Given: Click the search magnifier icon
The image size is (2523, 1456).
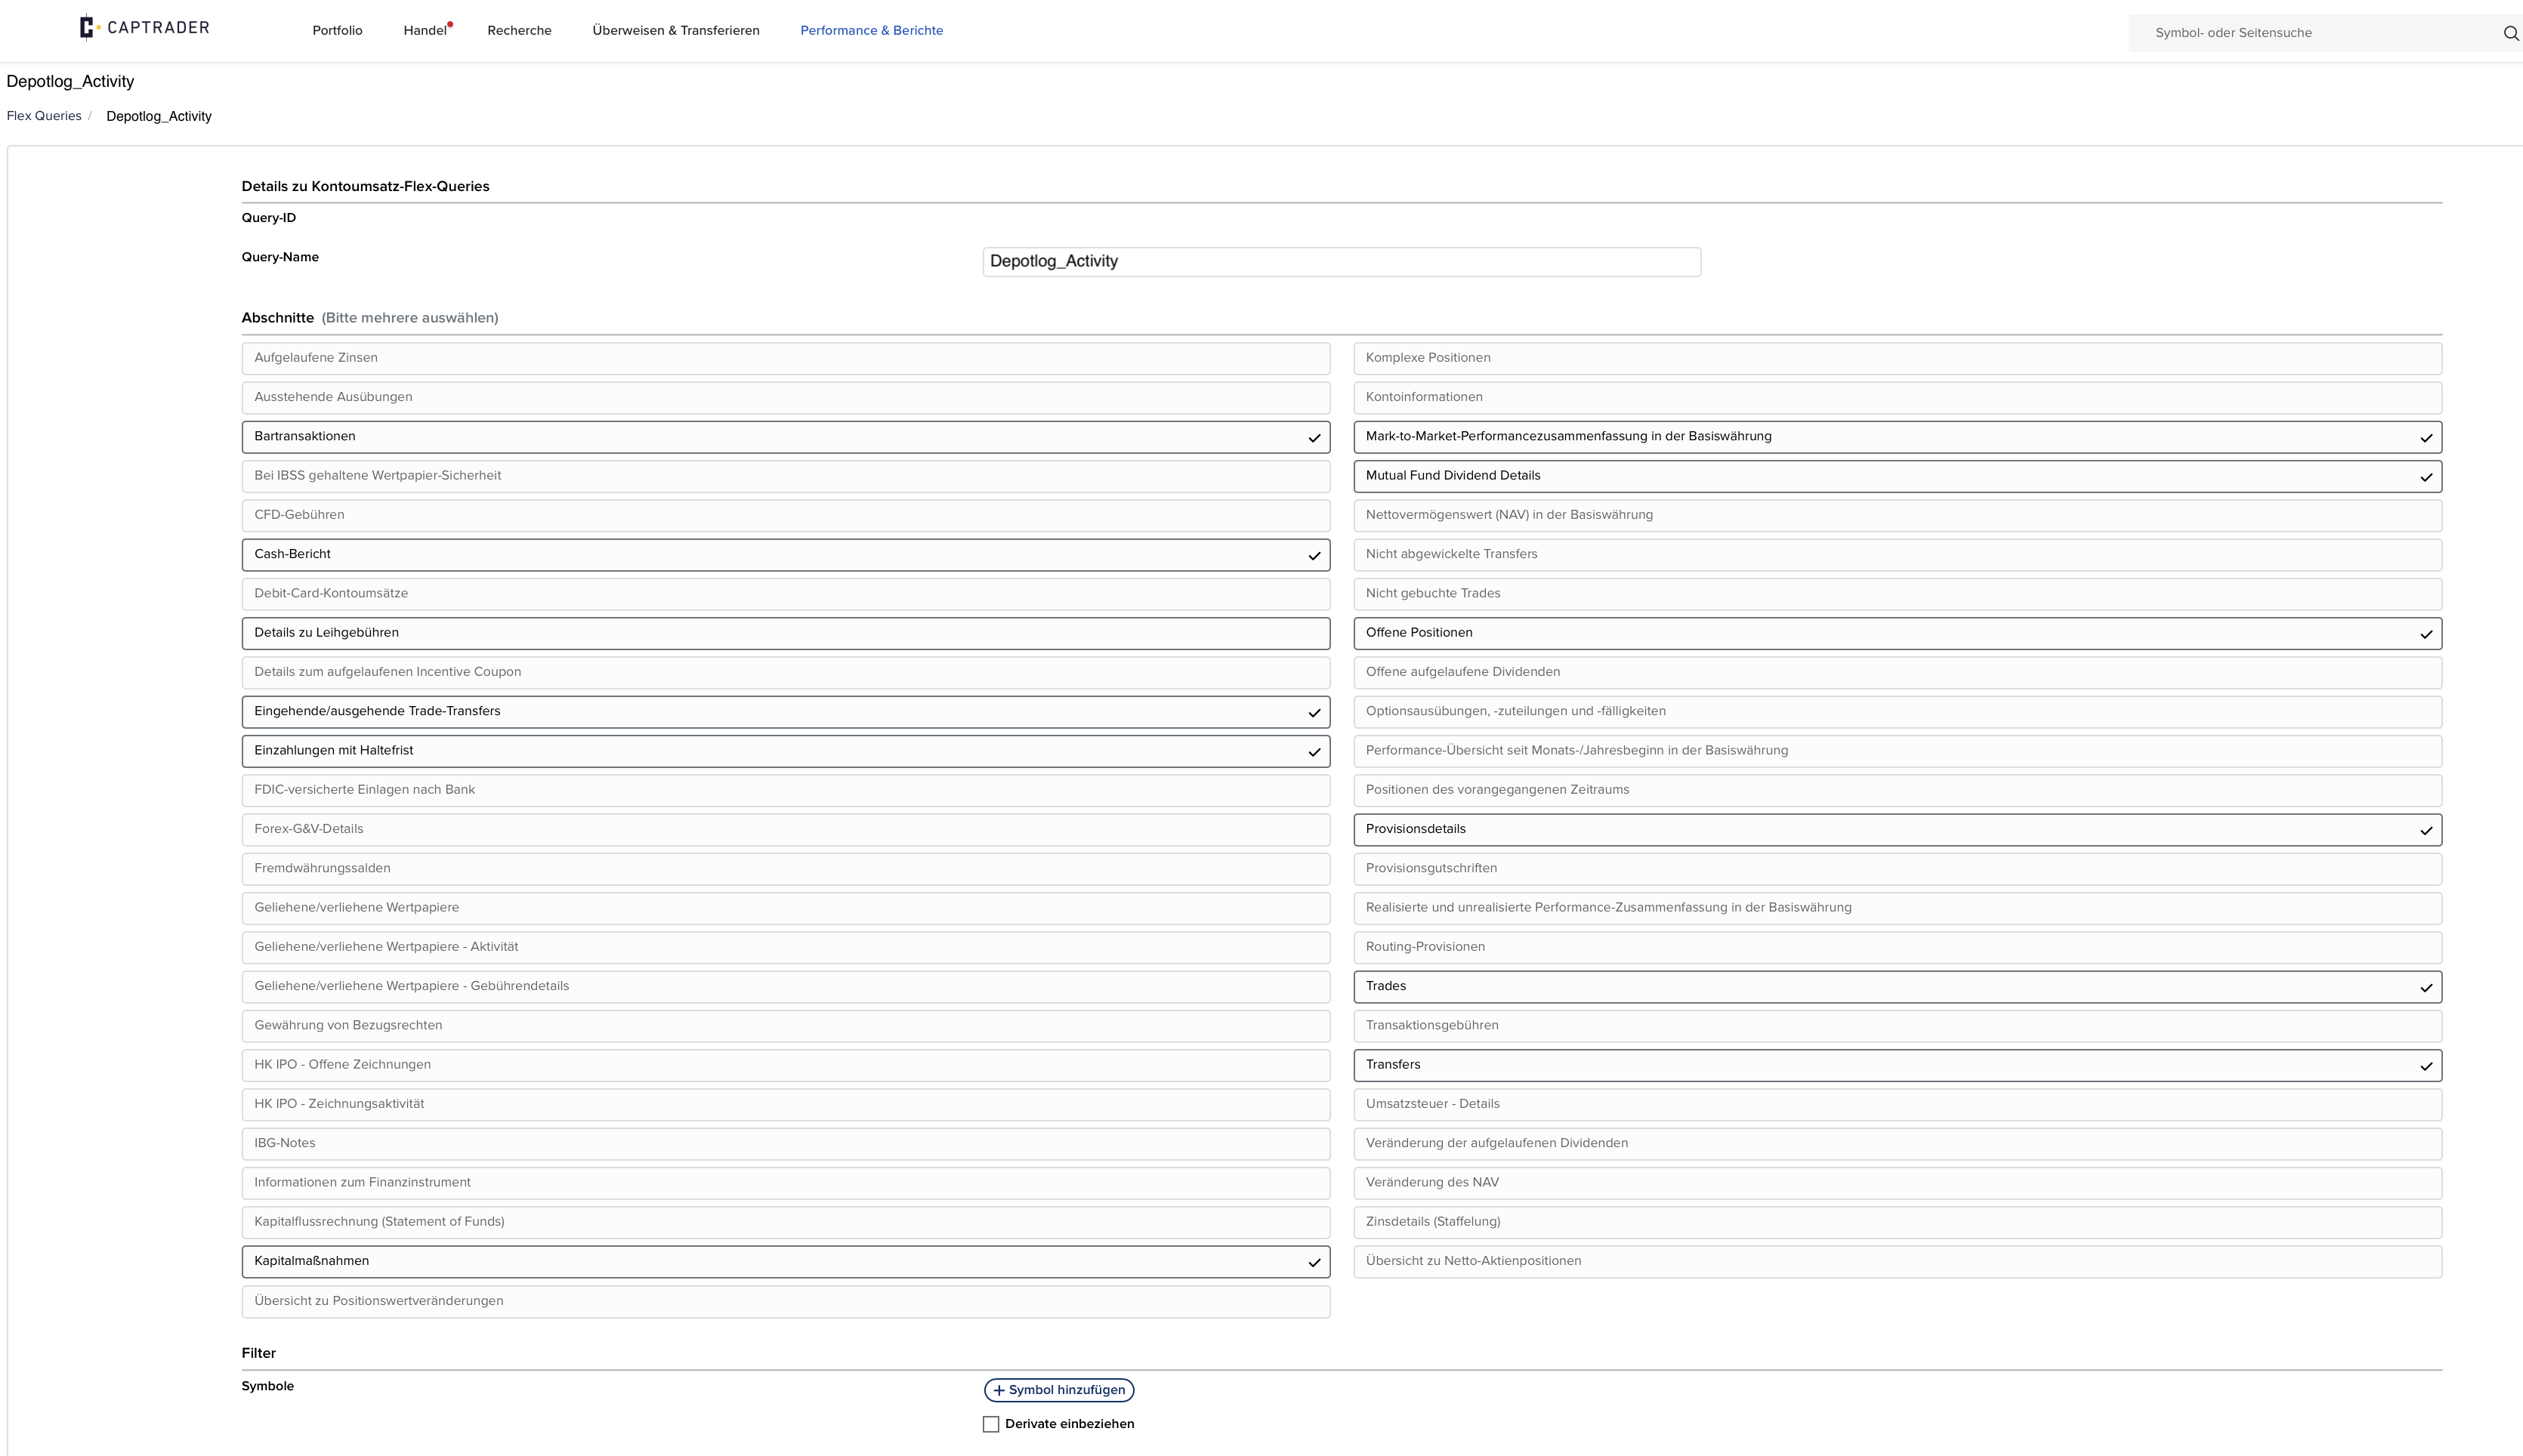Looking at the screenshot, I should [2510, 33].
